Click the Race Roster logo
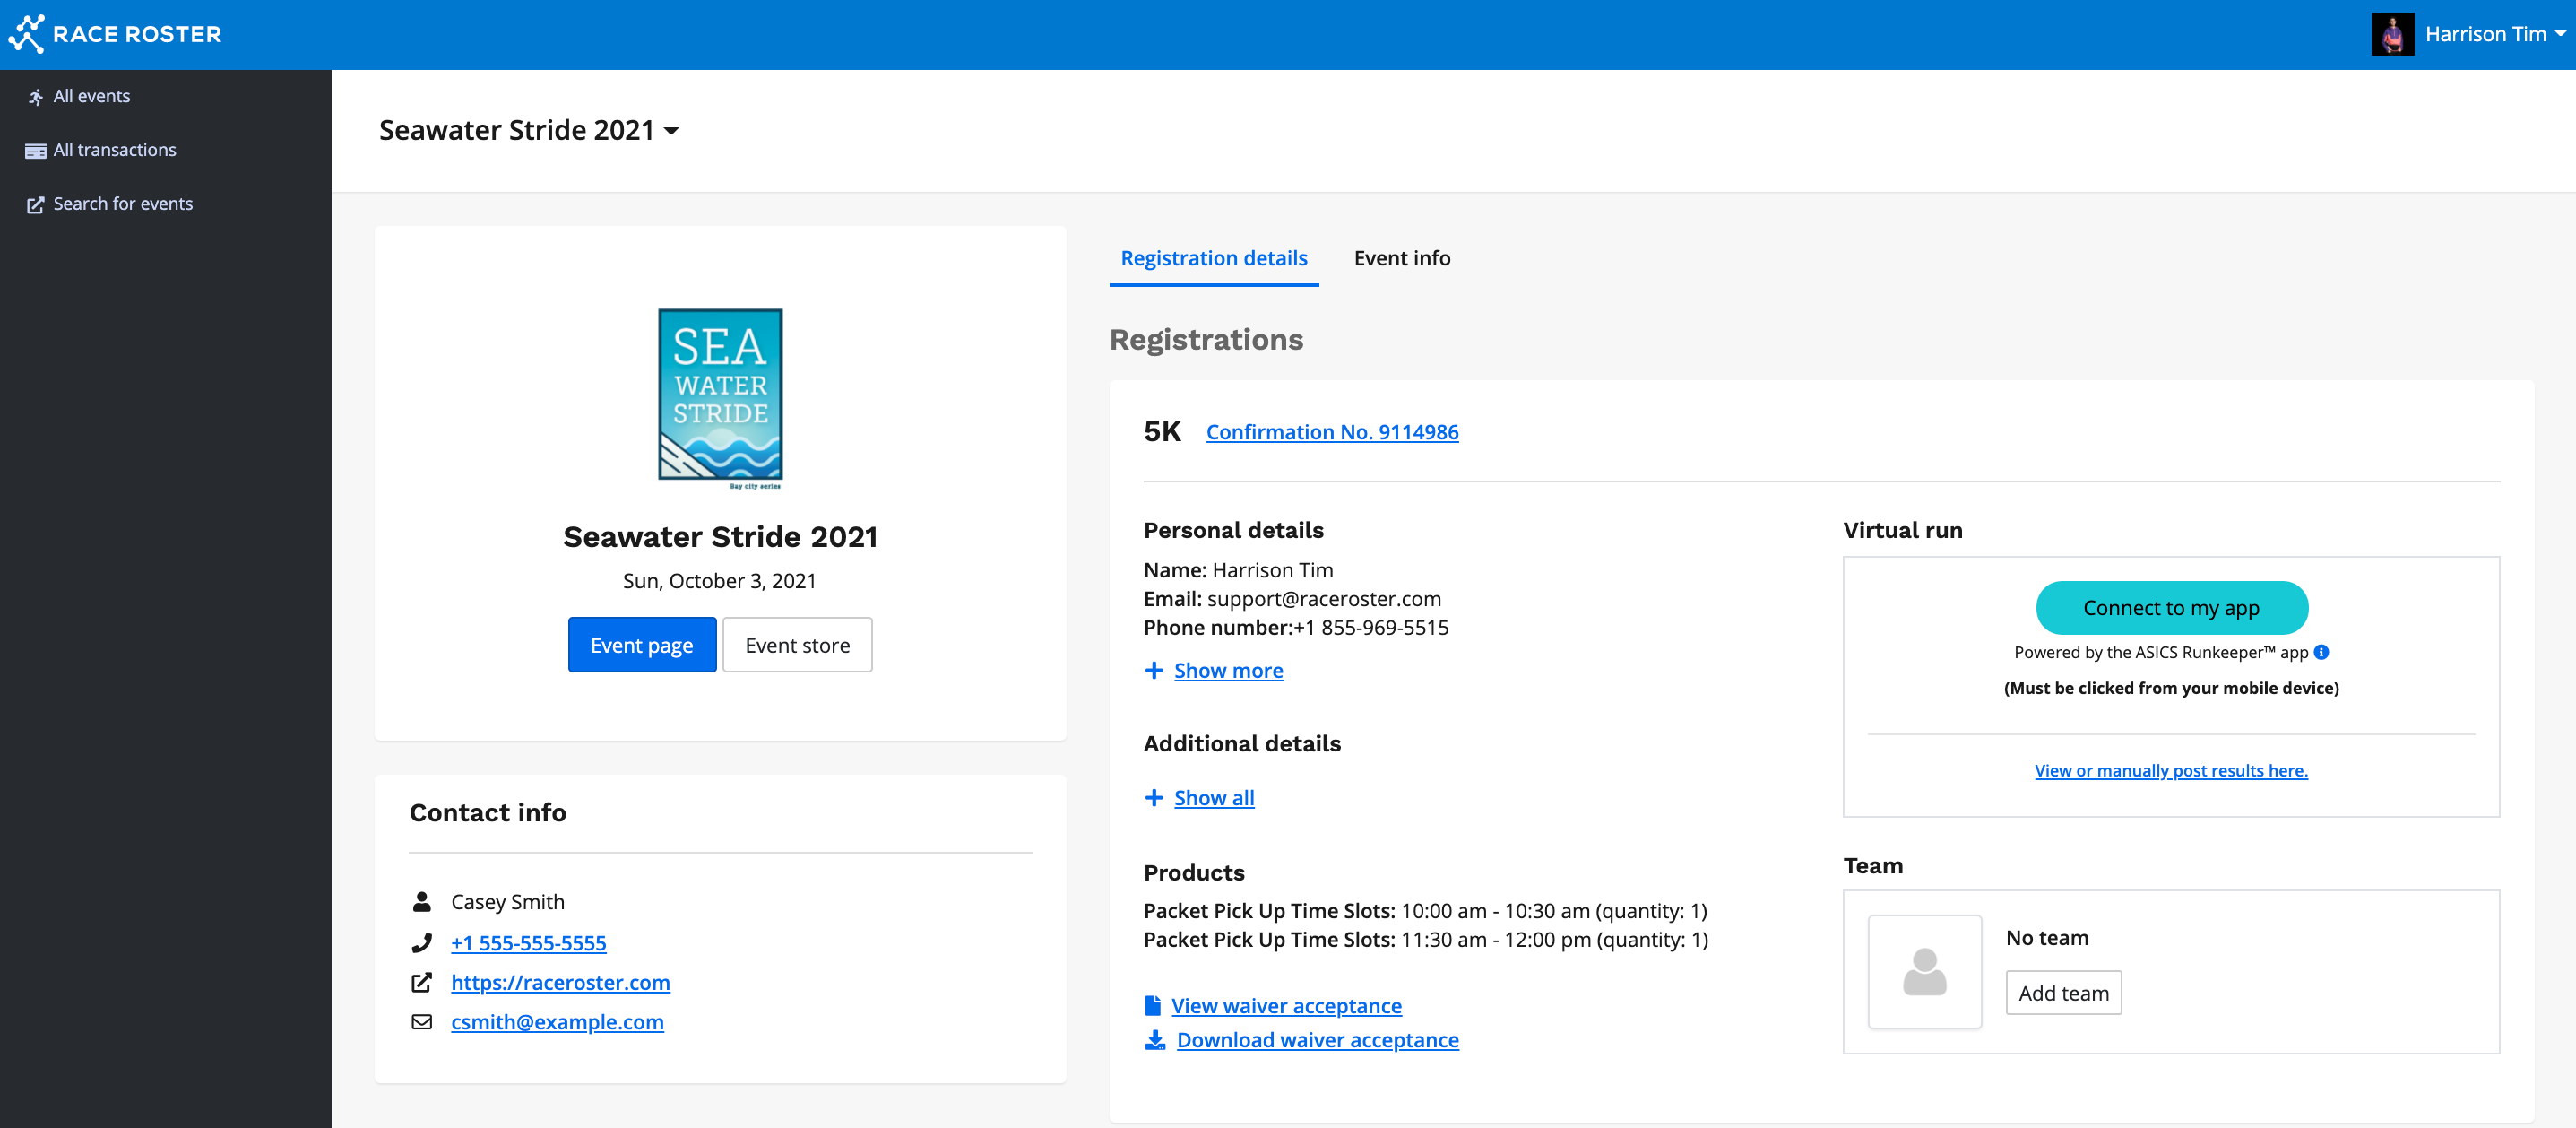Screen dimensions: 2576x1128 pos(115,34)
